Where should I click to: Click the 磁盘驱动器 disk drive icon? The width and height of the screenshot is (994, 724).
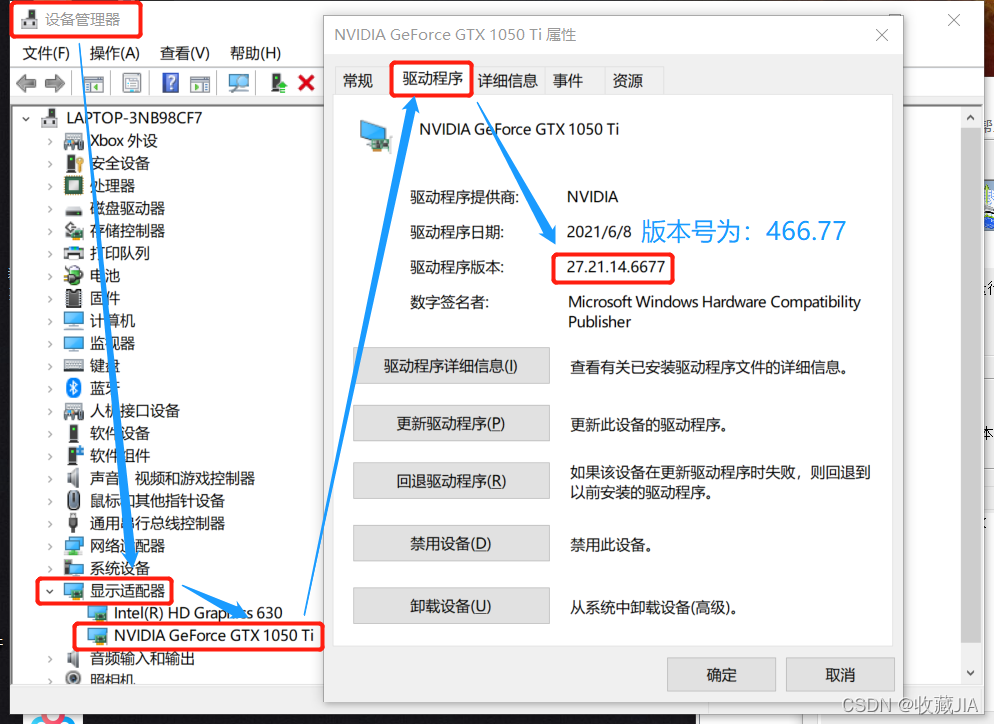[74, 209]
